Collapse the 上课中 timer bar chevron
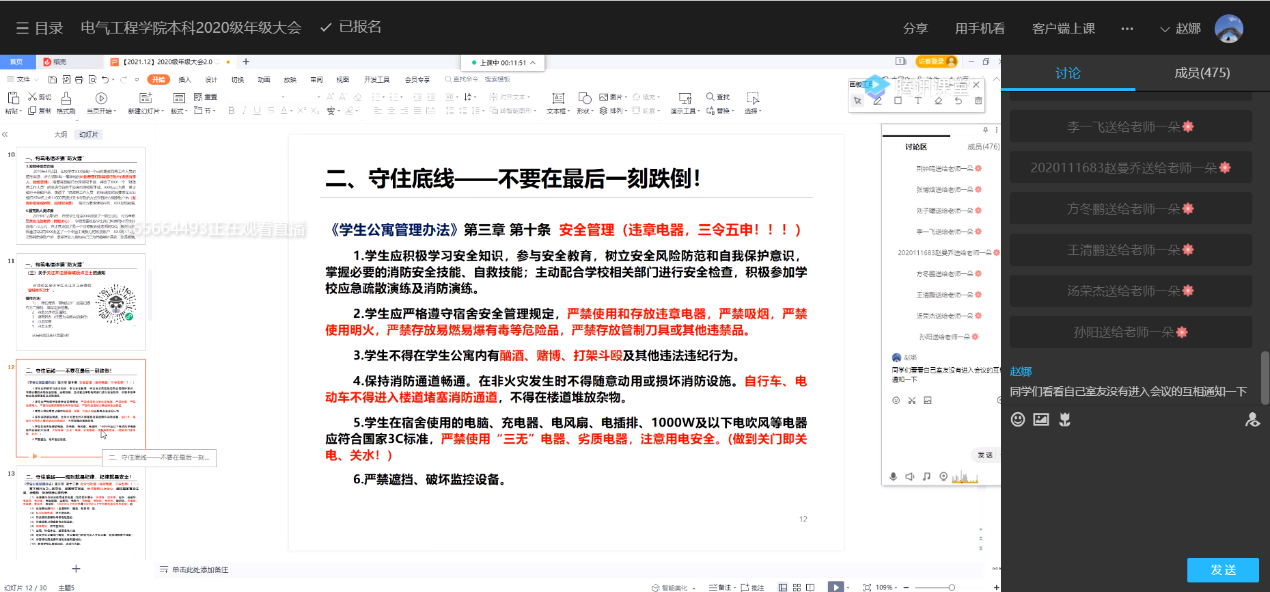 pos(533,63)
